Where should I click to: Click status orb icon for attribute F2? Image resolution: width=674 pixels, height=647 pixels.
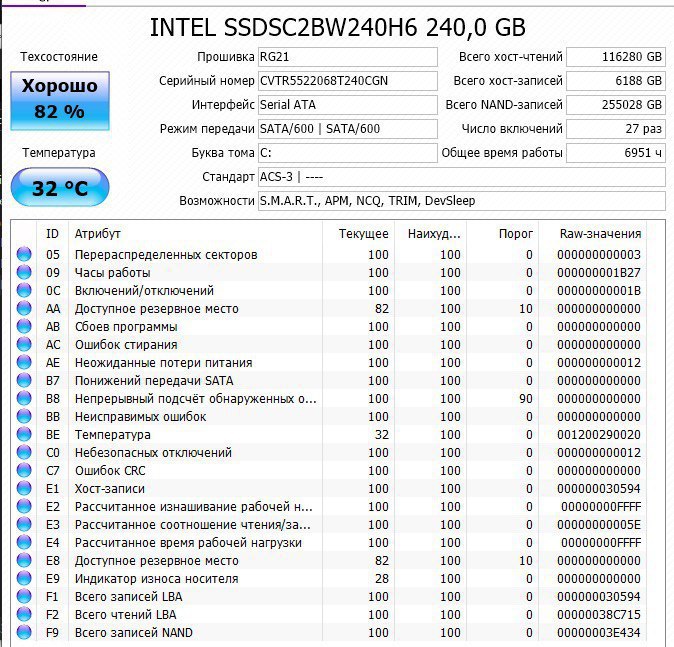[x=24, y=615]
